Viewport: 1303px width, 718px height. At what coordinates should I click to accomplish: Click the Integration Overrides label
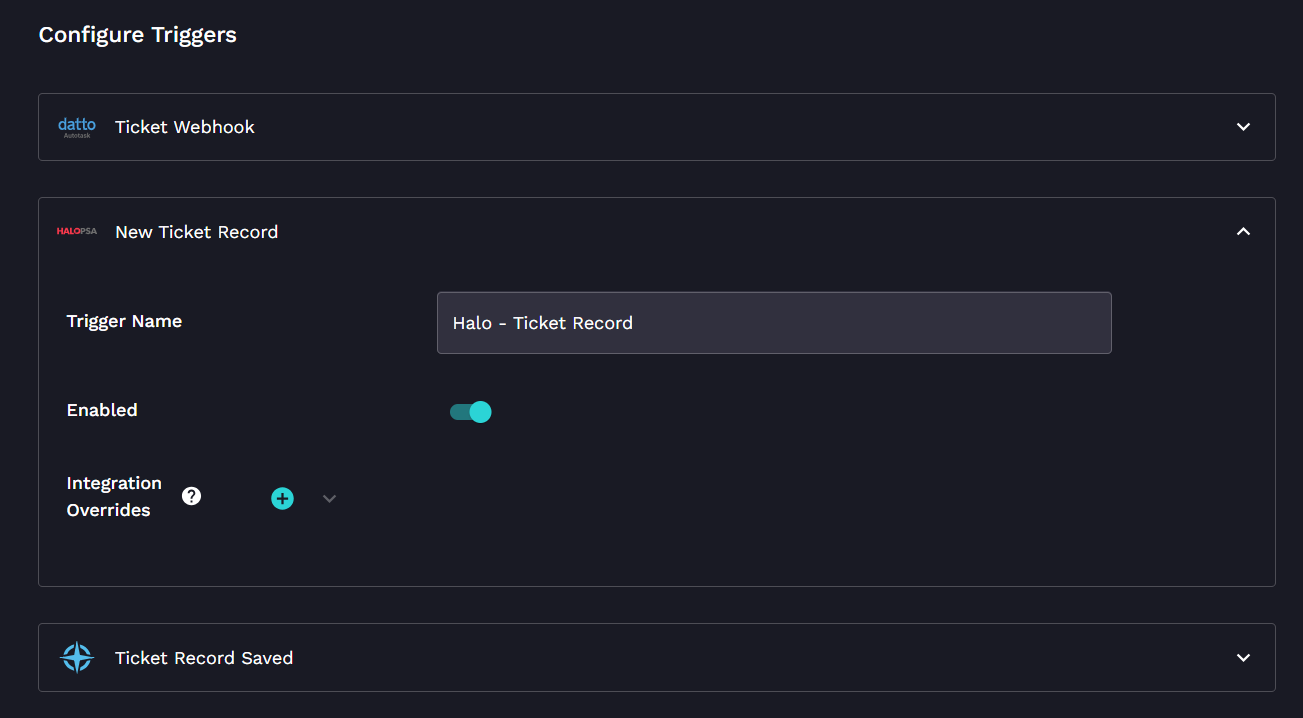114,496
